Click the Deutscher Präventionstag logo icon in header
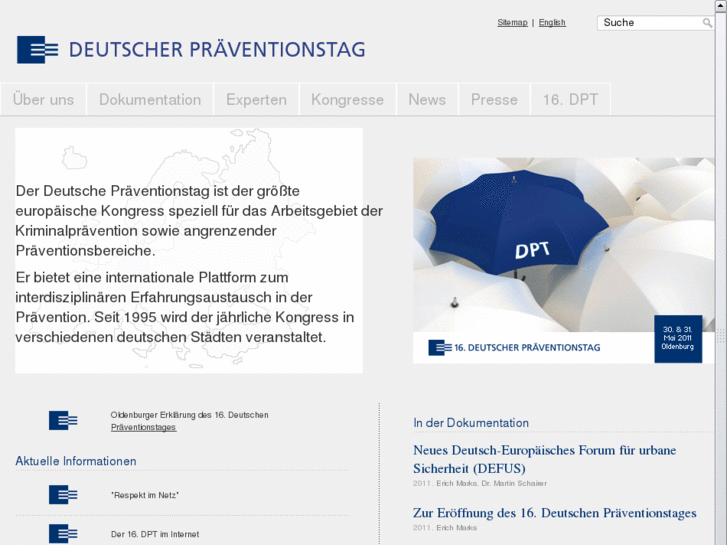Screen dimensions: 727x545 (x=38, y=50)
